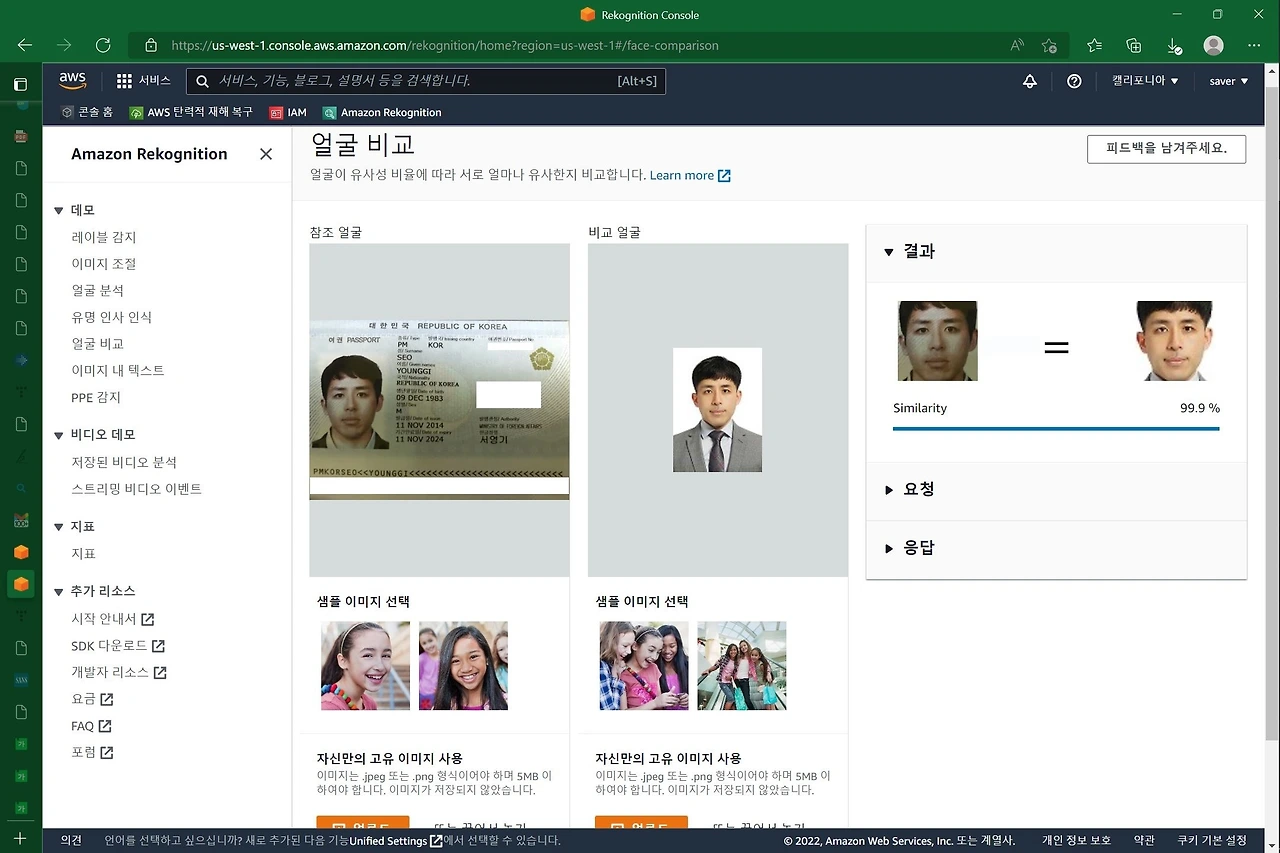Open 이미지 조절 demo in the sidebar
Viewport: 1280px width, 853px height.
tap(104, 264)
